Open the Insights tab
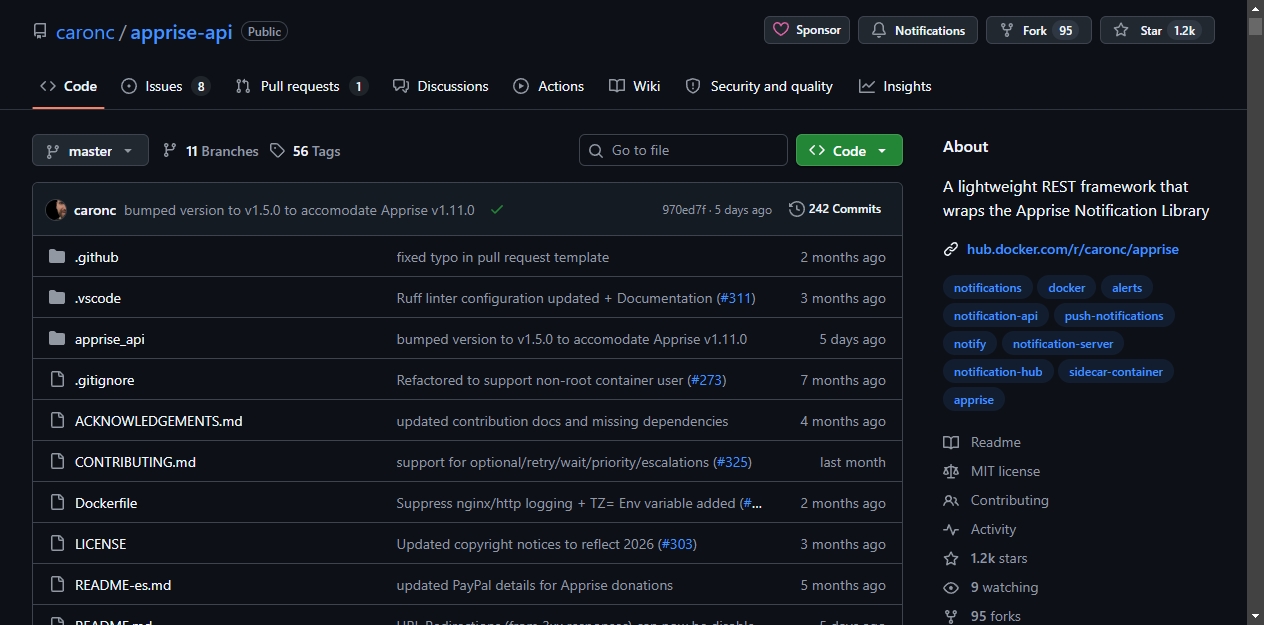This screenshot has height=625, width=1264. point(895,86)
